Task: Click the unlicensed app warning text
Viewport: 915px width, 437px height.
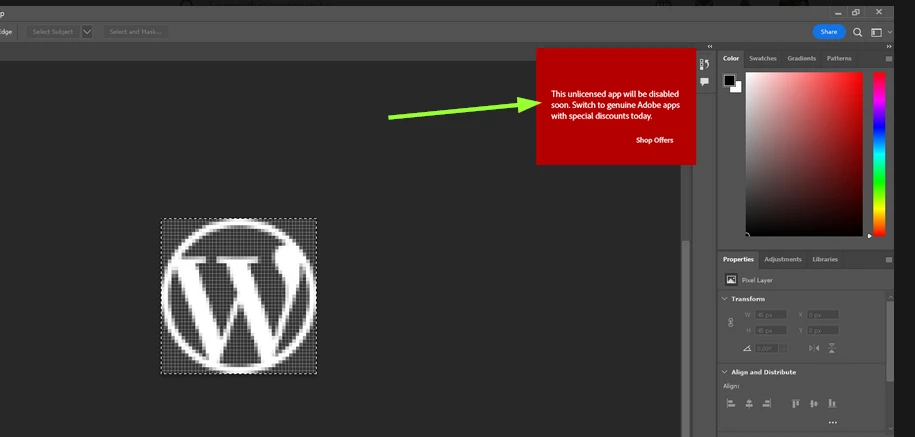Action: pyautogui.click(x=615, y=104)
